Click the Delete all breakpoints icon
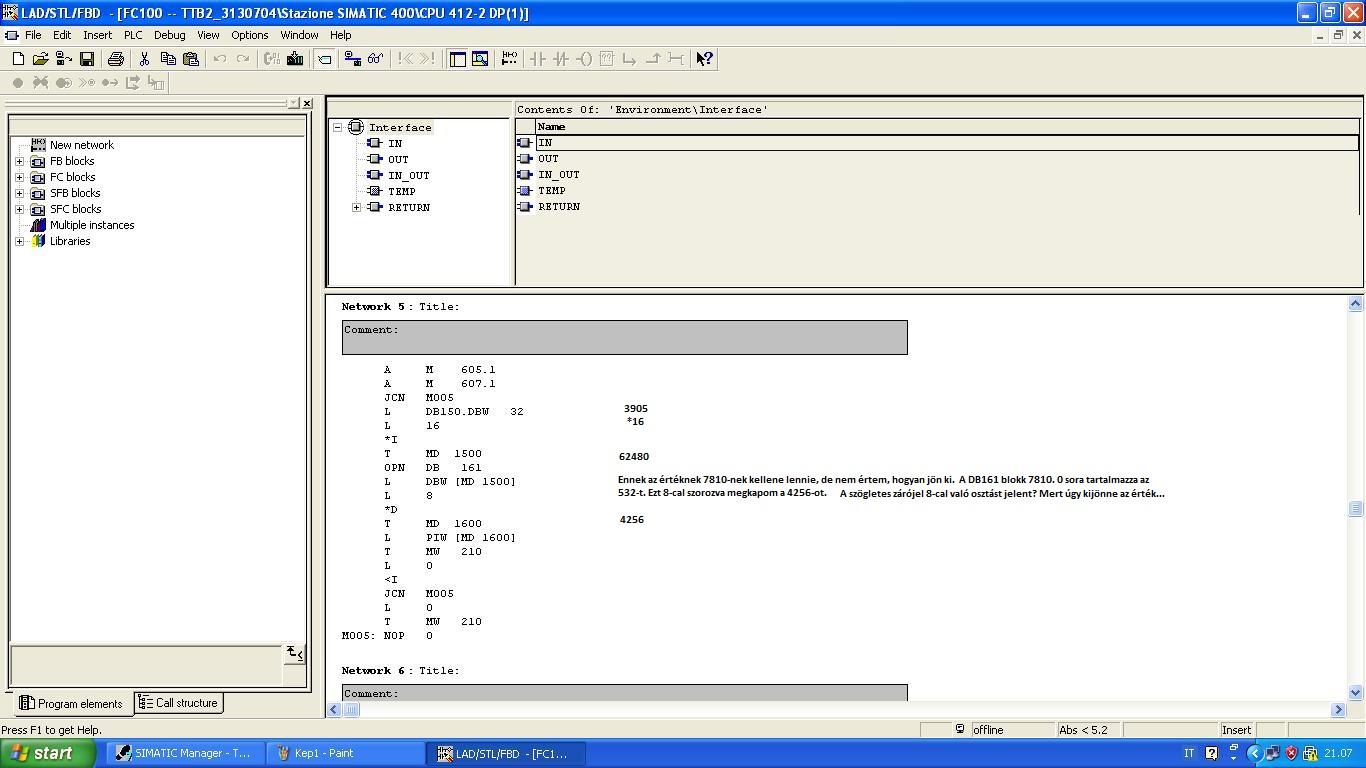Viewport: 1366px width, 768px height. point(40,83)
